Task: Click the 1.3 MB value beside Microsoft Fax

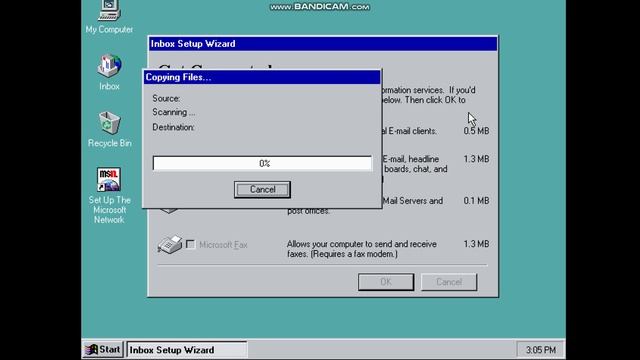Action: tap(476, 244)
